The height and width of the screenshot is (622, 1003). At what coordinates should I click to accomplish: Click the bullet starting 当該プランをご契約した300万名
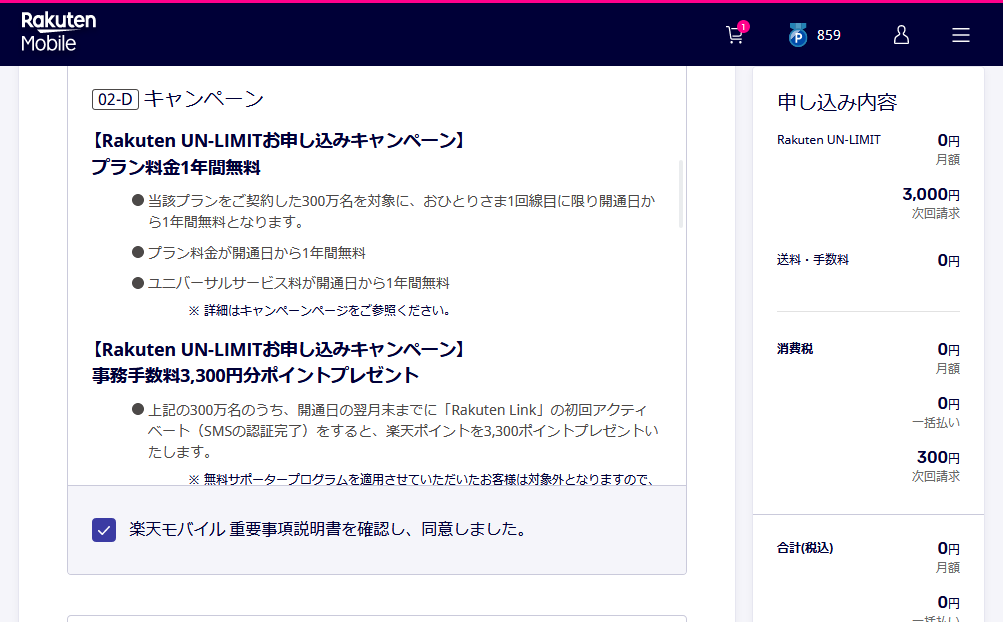pyautogui.click(x=401, y=211)
